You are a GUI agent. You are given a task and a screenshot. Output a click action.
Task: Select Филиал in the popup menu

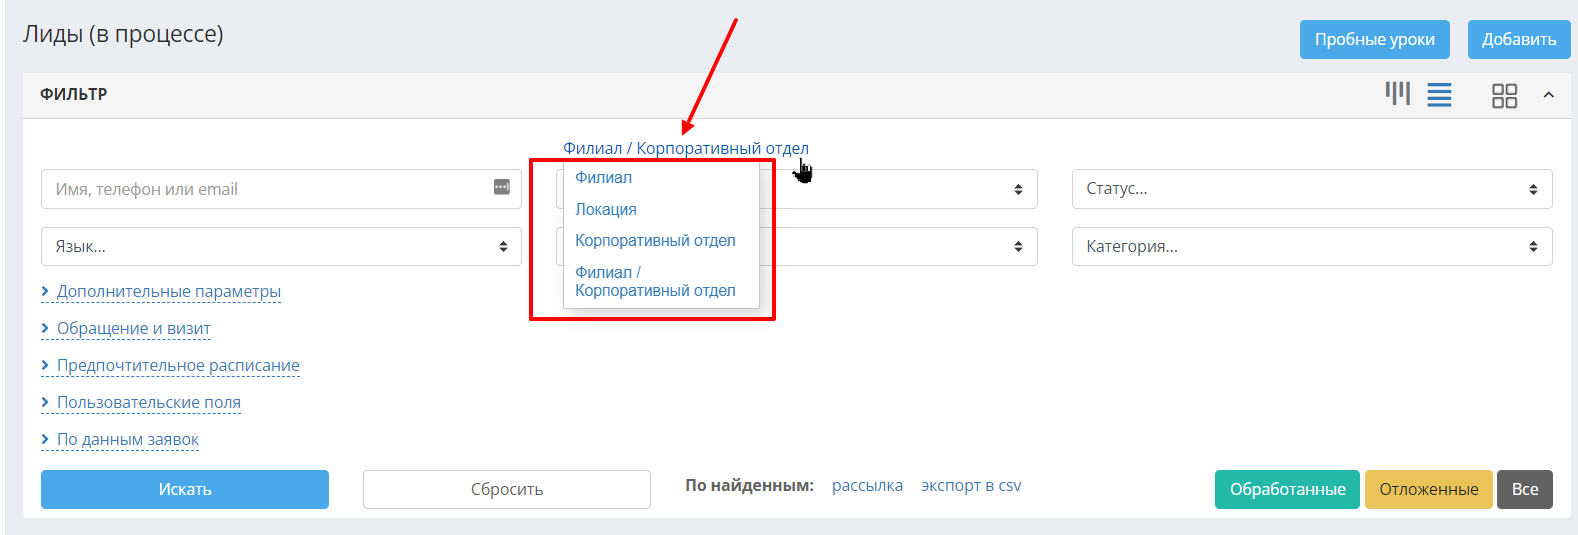pyautogui.click(x=603, y=177)
